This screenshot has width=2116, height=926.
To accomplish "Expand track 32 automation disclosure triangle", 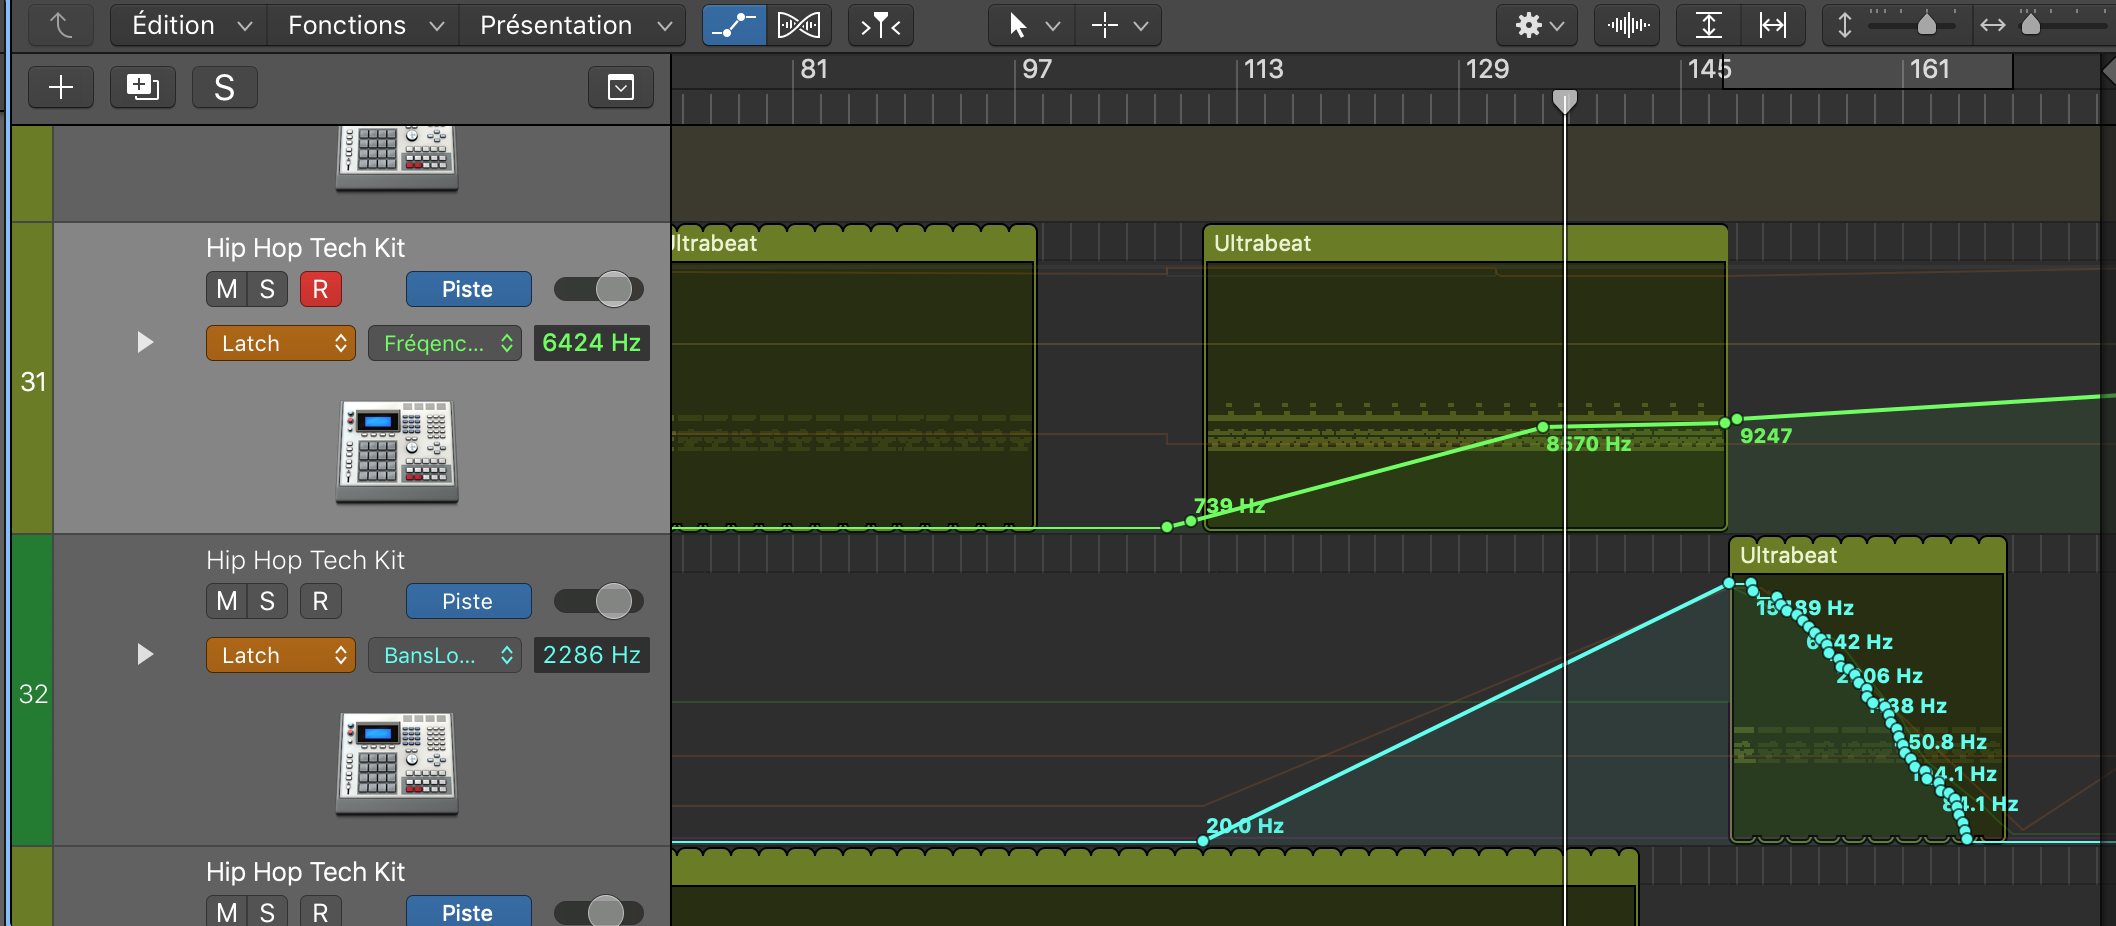I will [145, 654].
